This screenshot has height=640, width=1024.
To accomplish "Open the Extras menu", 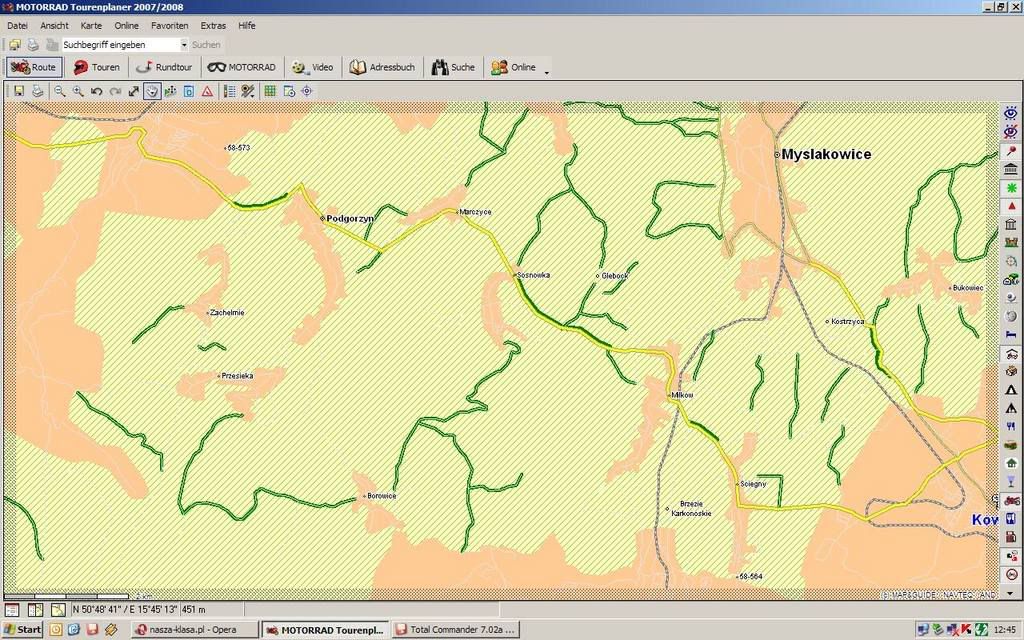I will [213, 25].
